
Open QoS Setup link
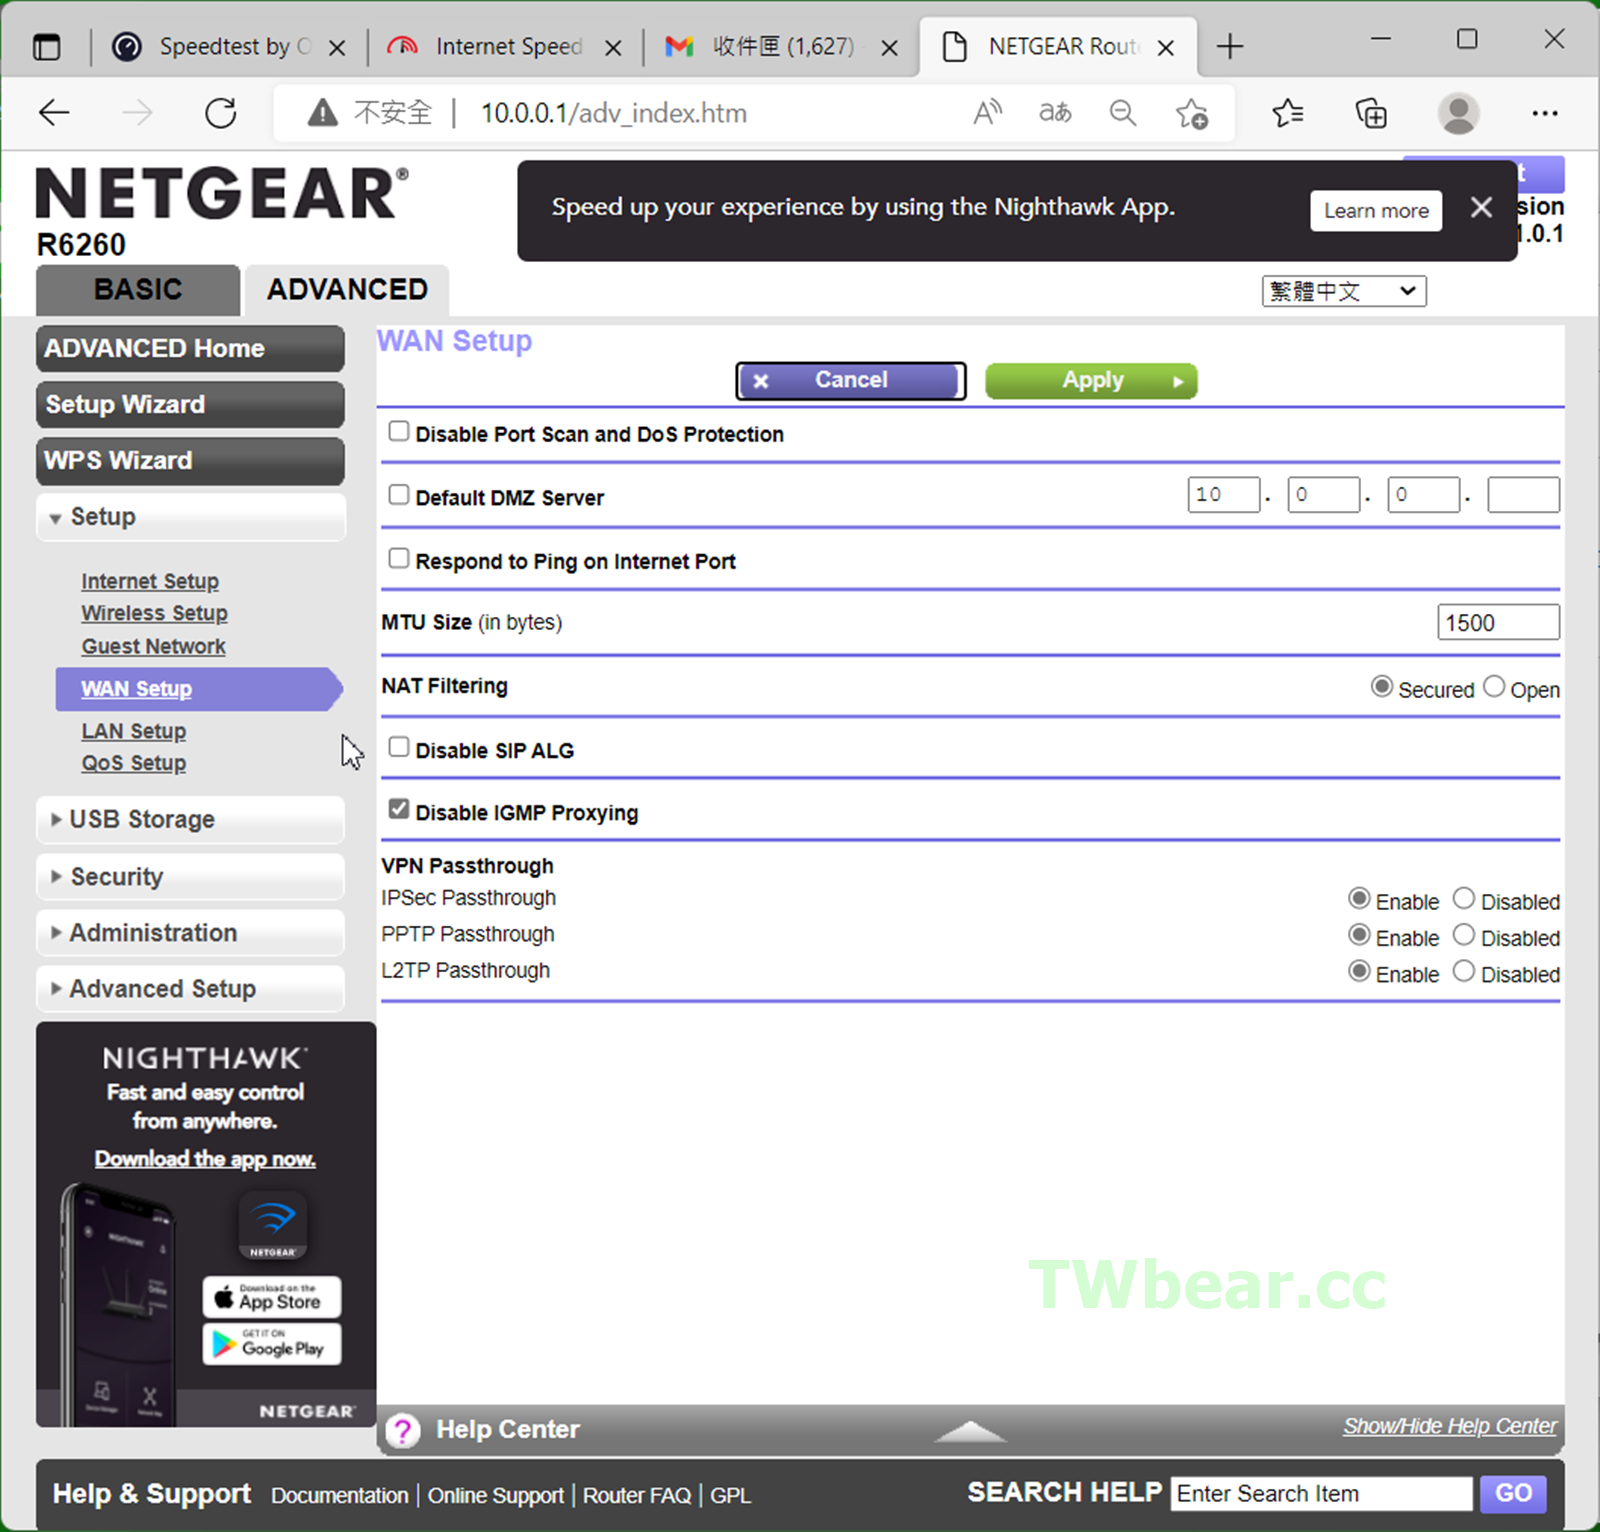(x=133, y=763)
